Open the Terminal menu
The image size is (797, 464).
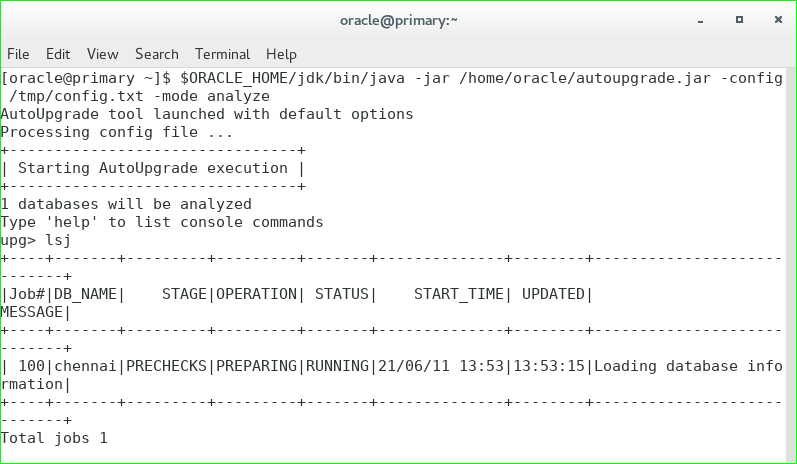click(222, 54)
